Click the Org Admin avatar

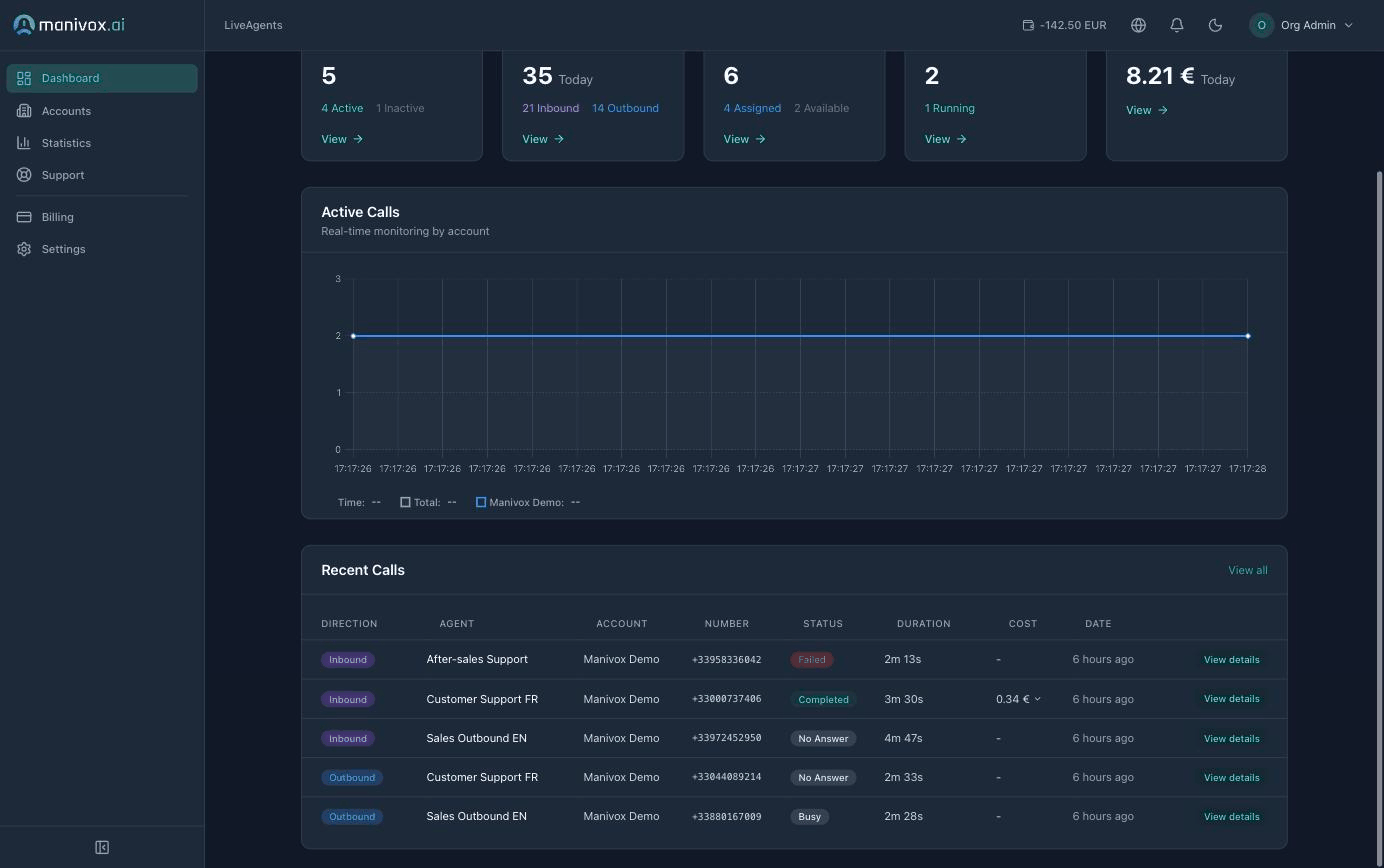[1261, 25]
